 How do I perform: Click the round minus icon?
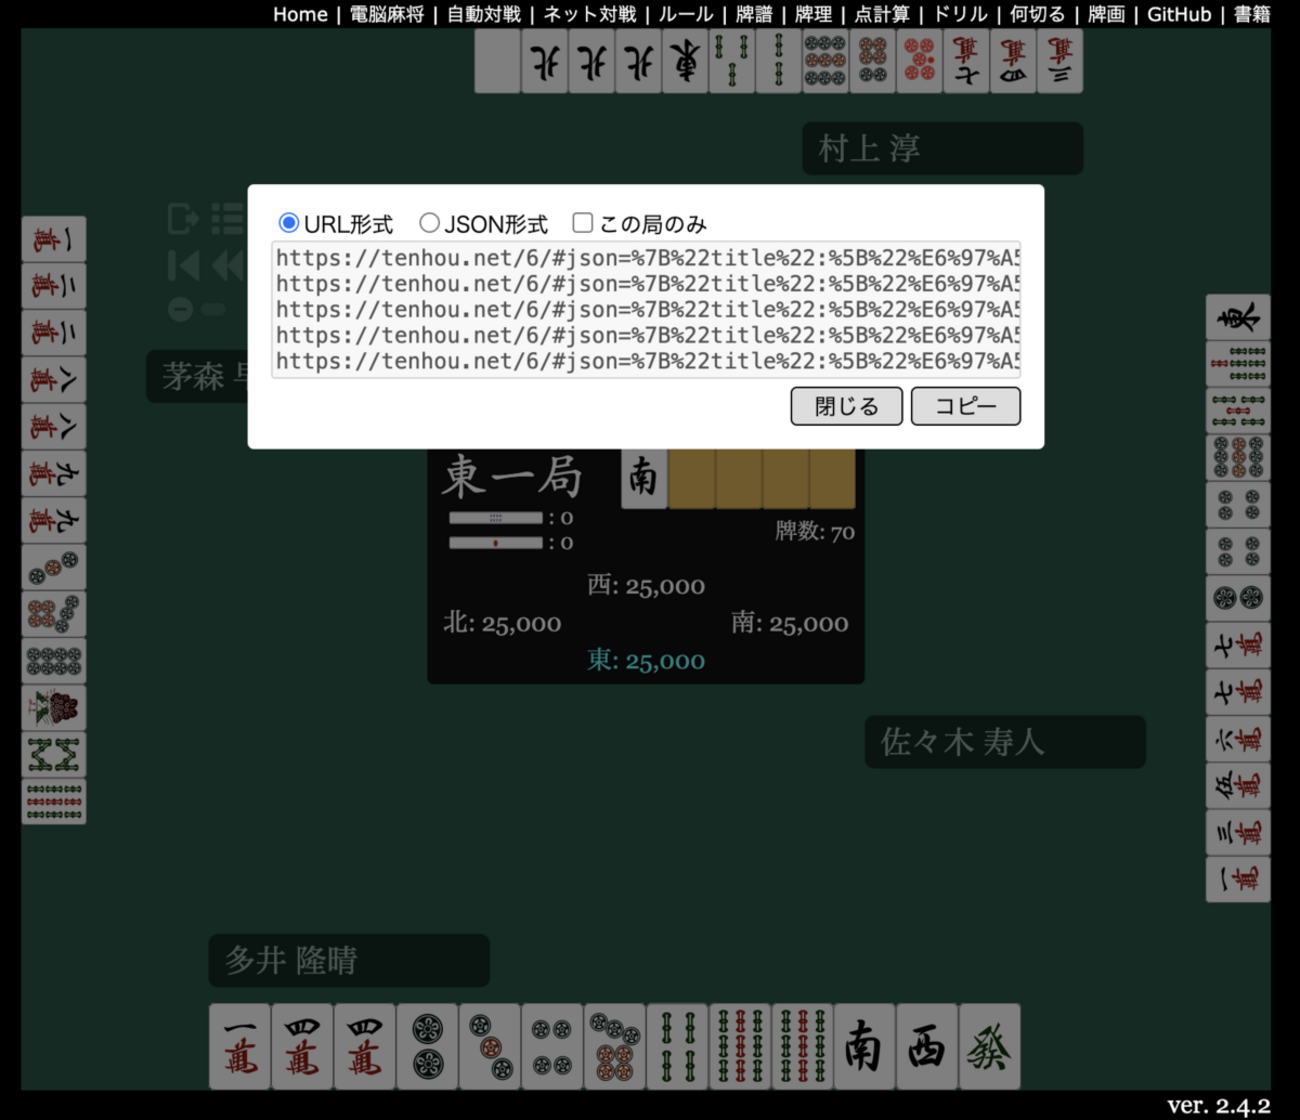click(x=180, y=309)
